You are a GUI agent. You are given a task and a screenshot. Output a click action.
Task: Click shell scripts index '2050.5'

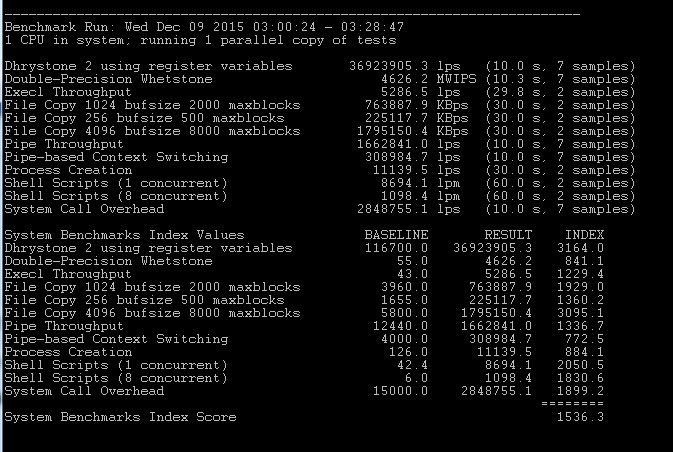(x=581, y=365)
